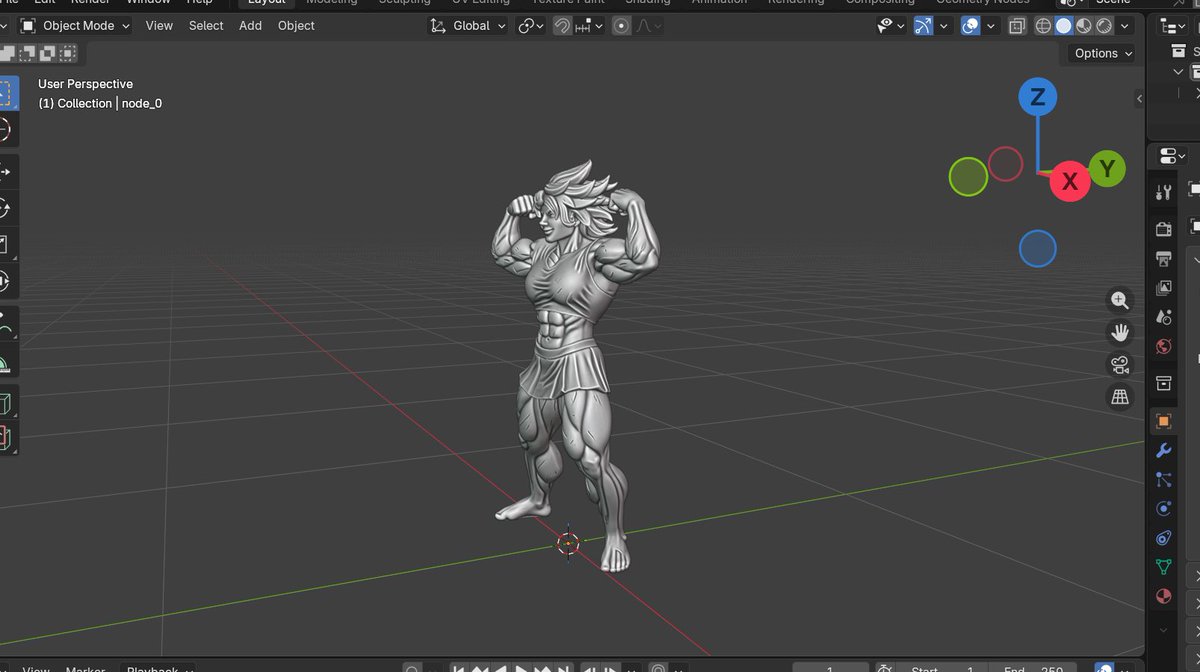Screen dimensions: 1200x672
Task: Open the snapping options dropdown
Action: pyautogui.click(x=590, y=26)
